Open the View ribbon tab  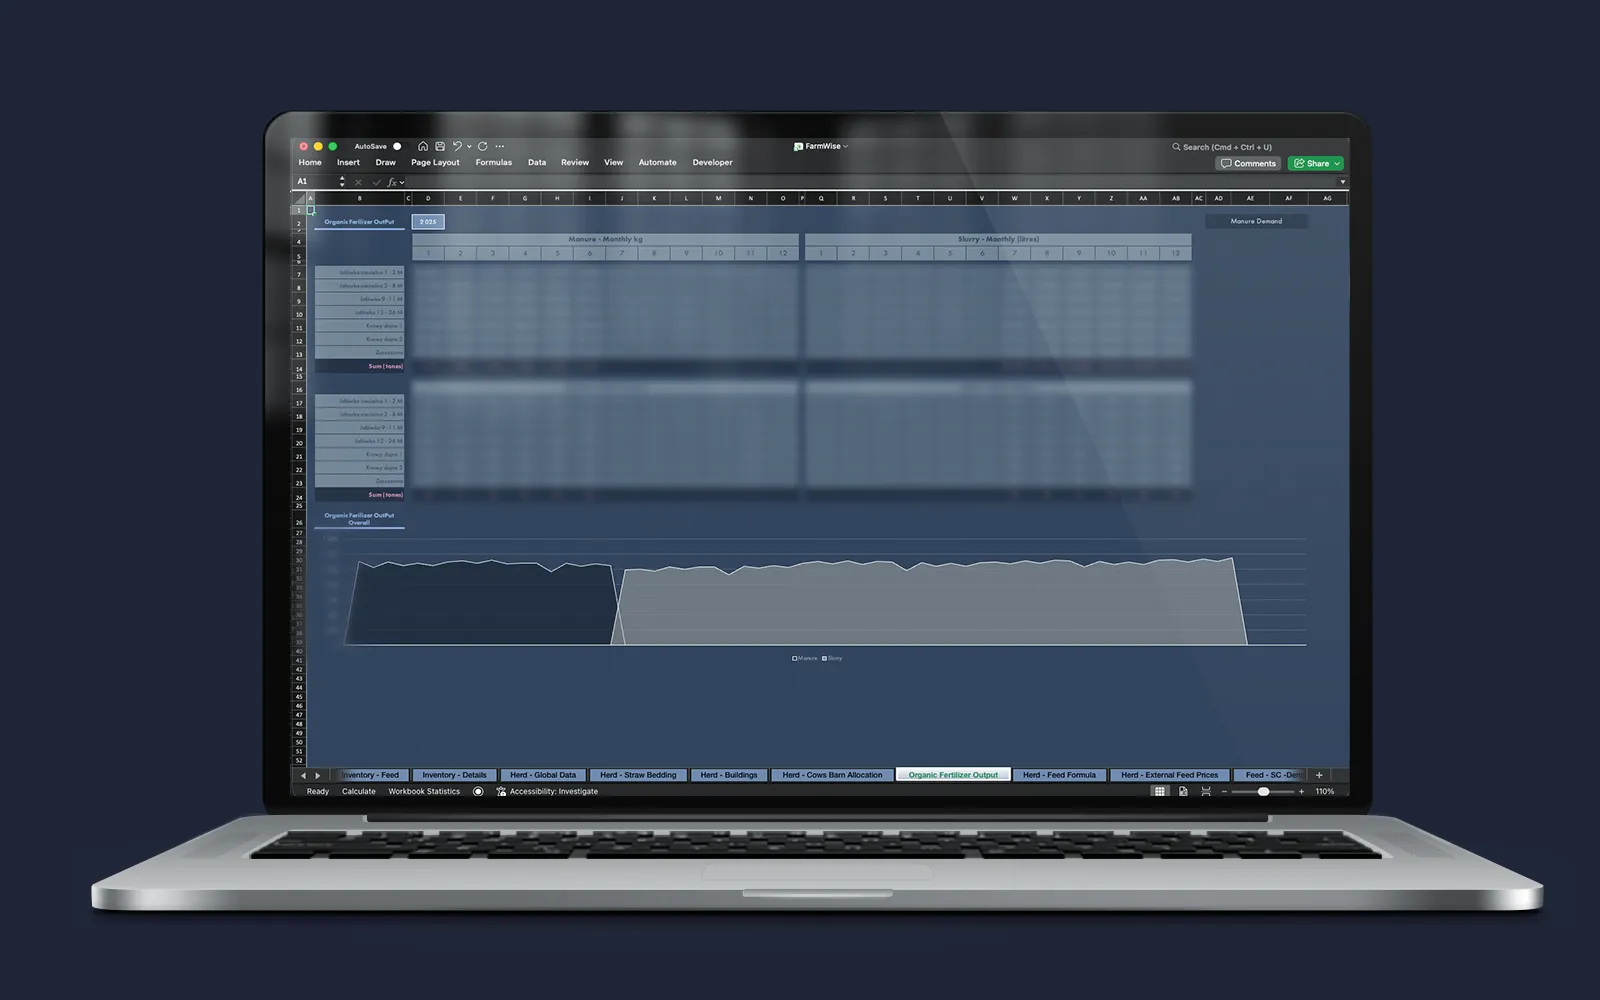[x=613, y=162]
